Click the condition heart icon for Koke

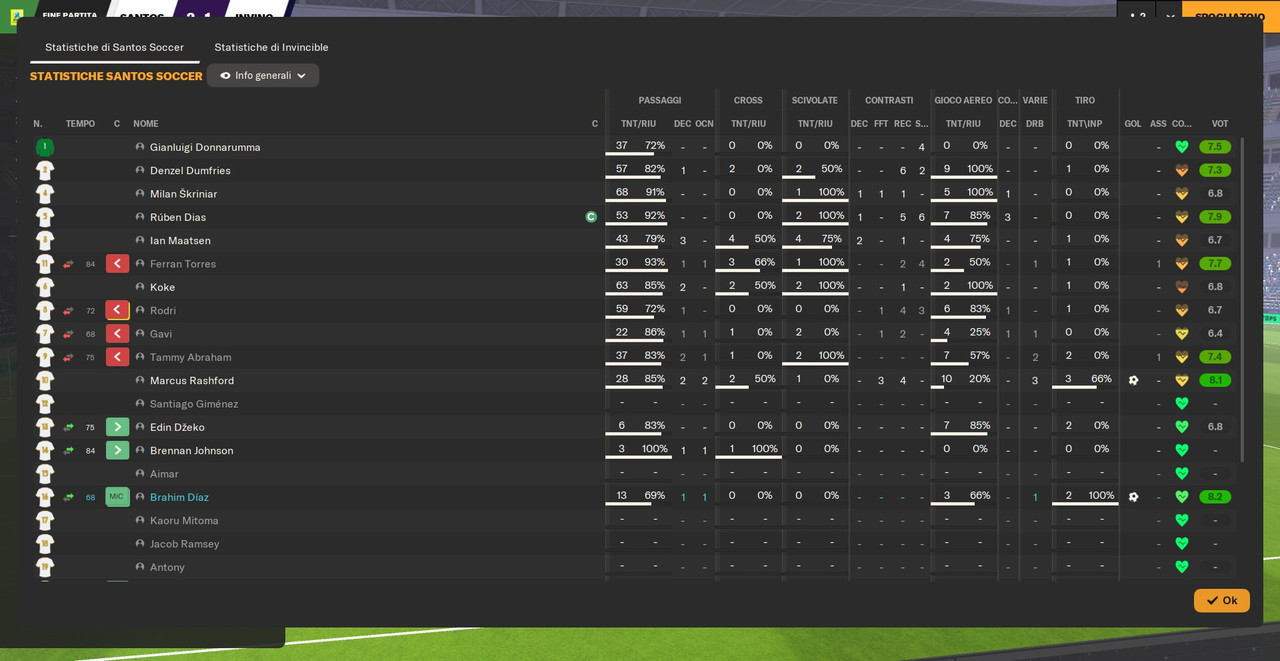point(1182,287)
